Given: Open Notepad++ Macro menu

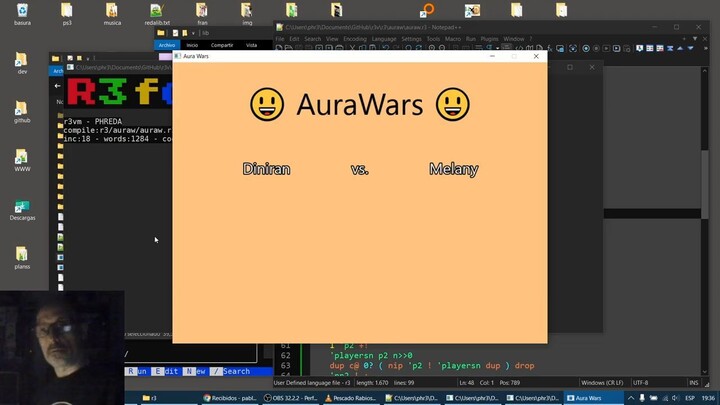Looking at the screenshot, I should [x=453, y=39].
